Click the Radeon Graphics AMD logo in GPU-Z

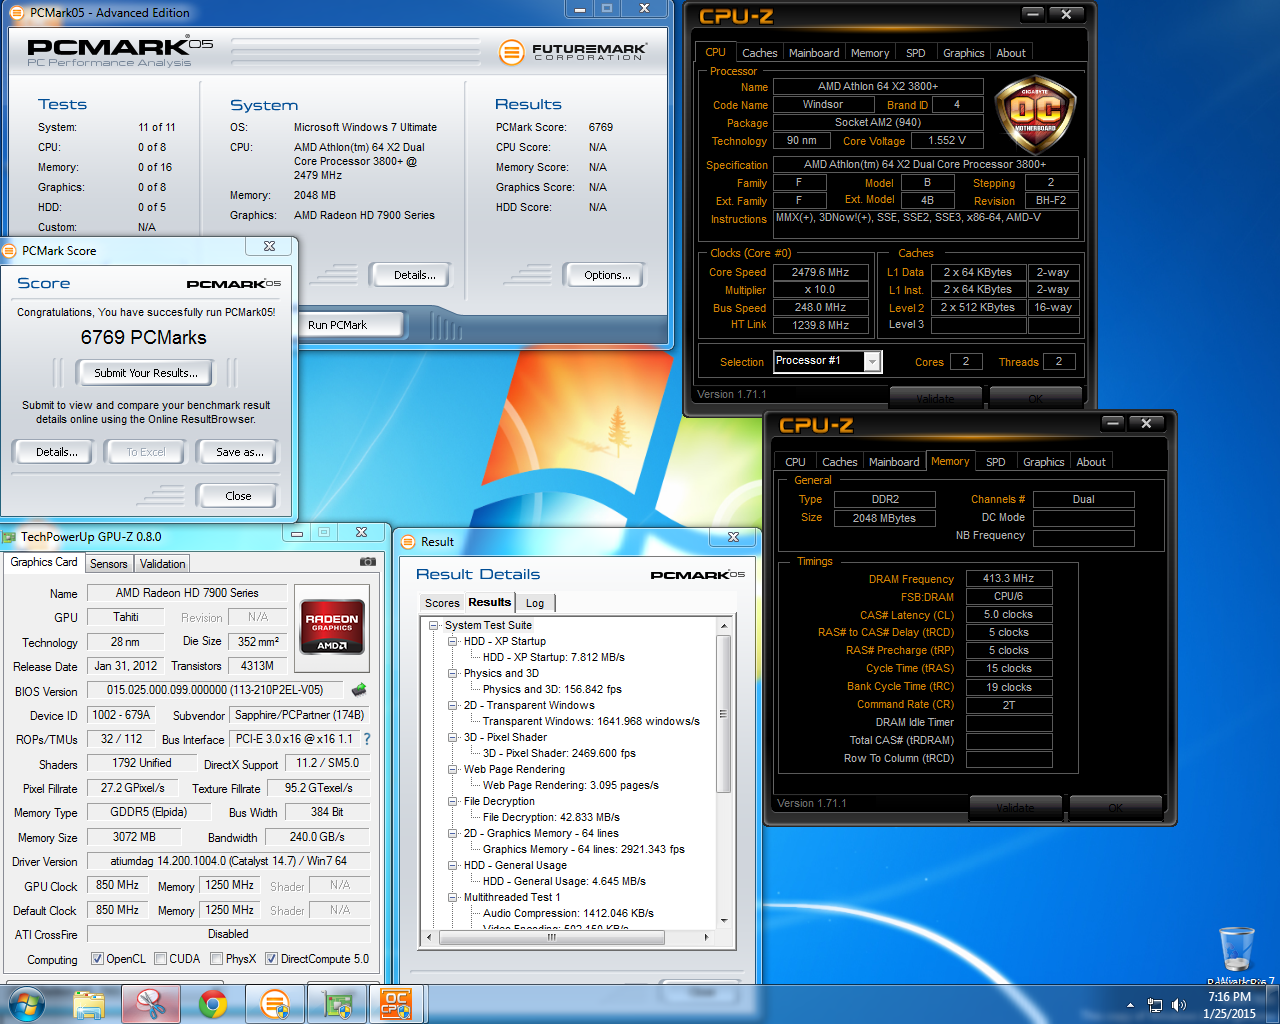(332, 626)
